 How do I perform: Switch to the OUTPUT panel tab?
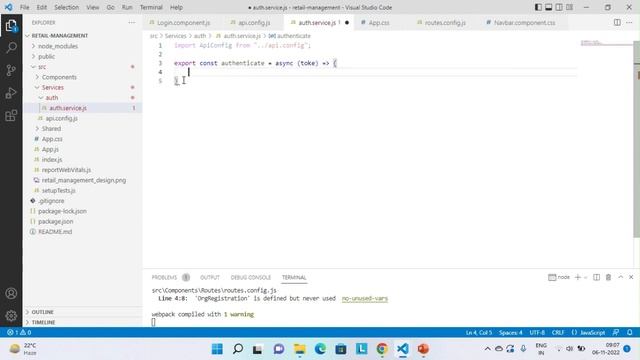pos(210,278)
